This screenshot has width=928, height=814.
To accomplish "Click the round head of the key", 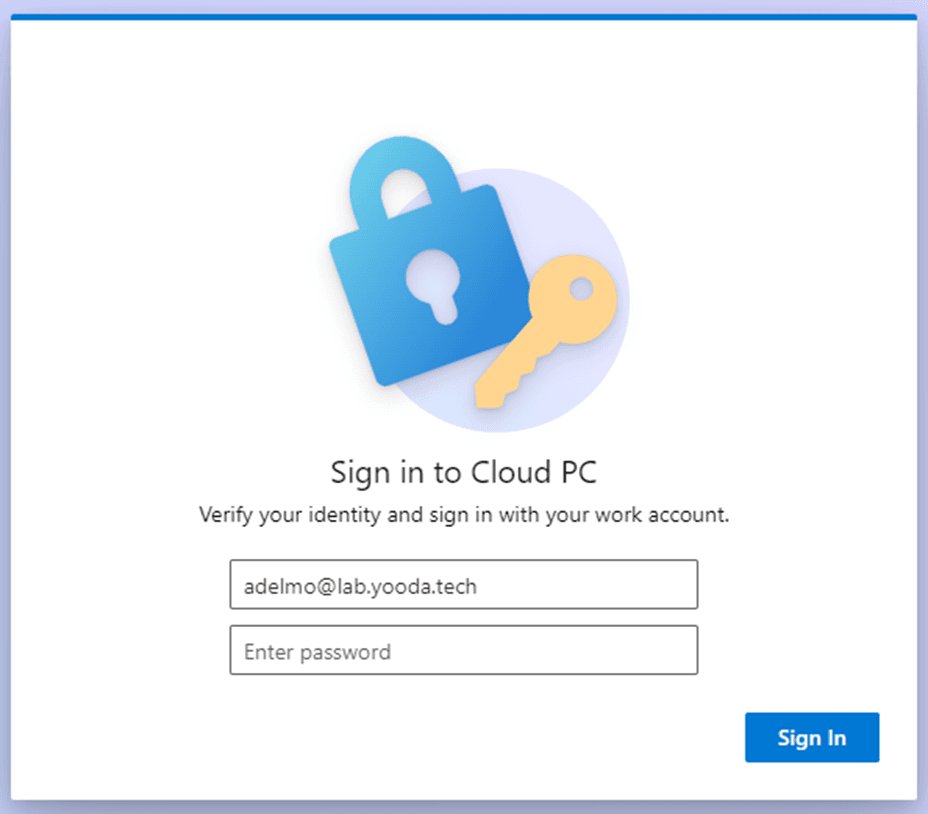I will 573,299.
